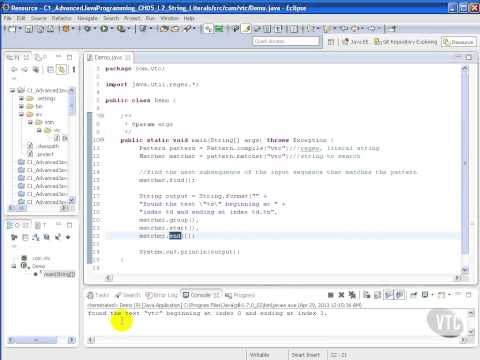Open the Help menu
The width and height of the screenshot is (480, 360).
click(x=189, y=18)
